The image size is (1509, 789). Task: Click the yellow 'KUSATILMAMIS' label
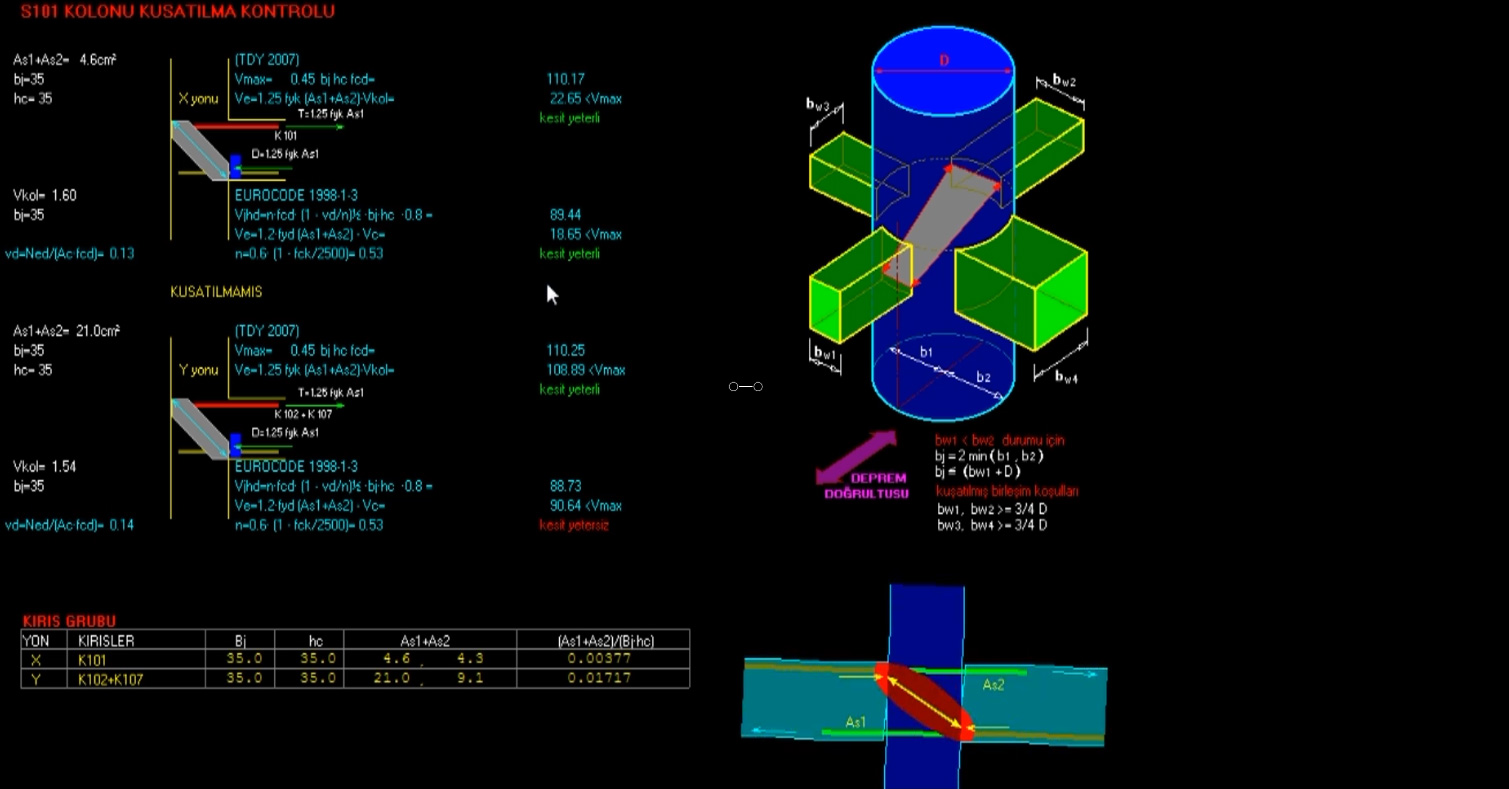[x=216, y=292]
